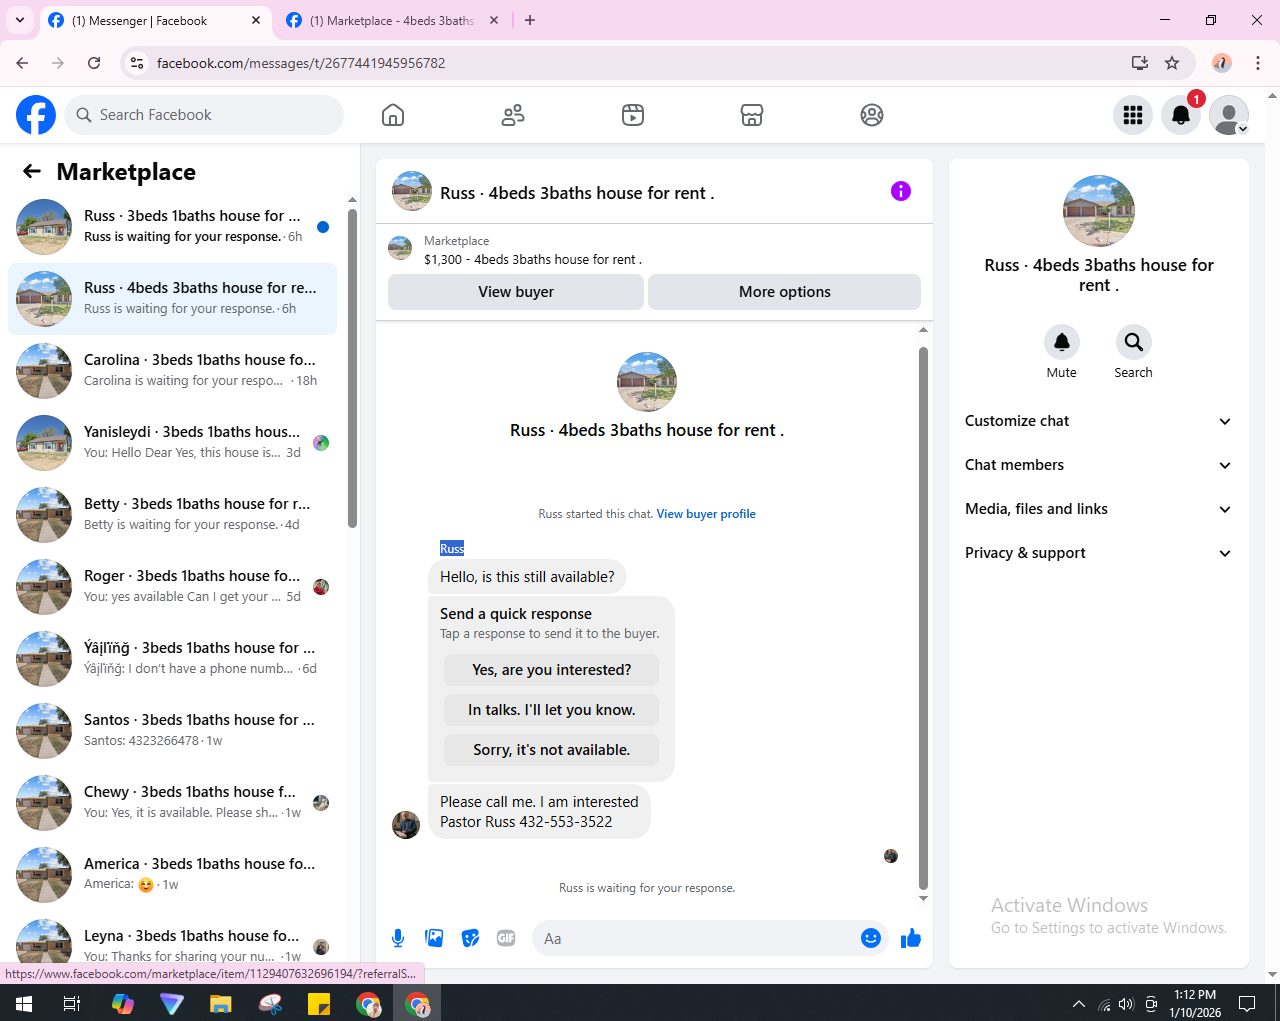This screenshot has height=1021, width=1280.
Task: Click the View buyer button
Action: 516,292
